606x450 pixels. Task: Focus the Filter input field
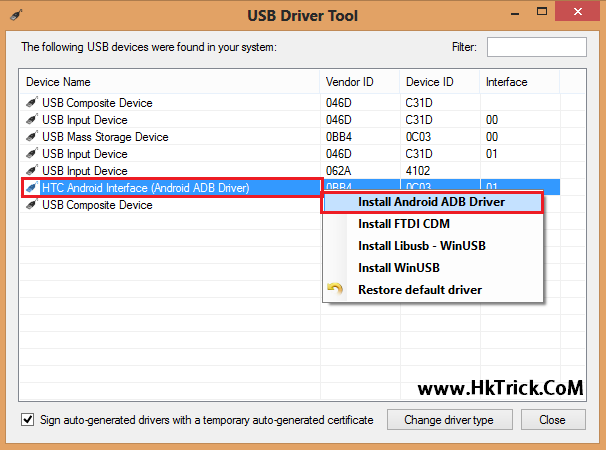536,47
